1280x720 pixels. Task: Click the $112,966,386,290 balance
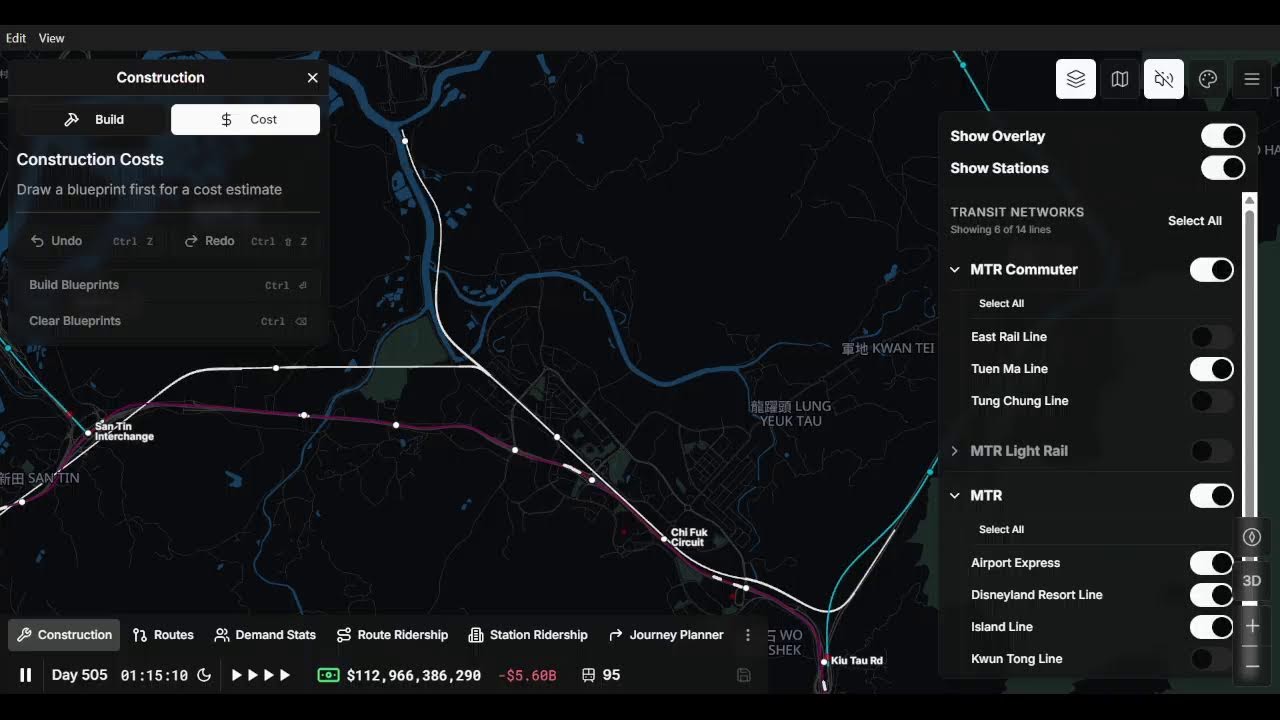click(414, 675)
